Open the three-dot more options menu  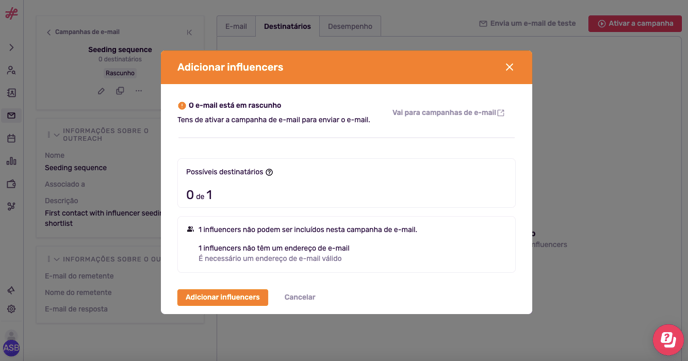[139, 91]
